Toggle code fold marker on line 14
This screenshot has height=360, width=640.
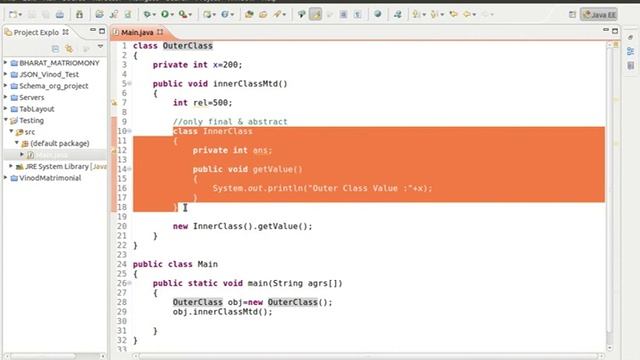coord(129,169)
